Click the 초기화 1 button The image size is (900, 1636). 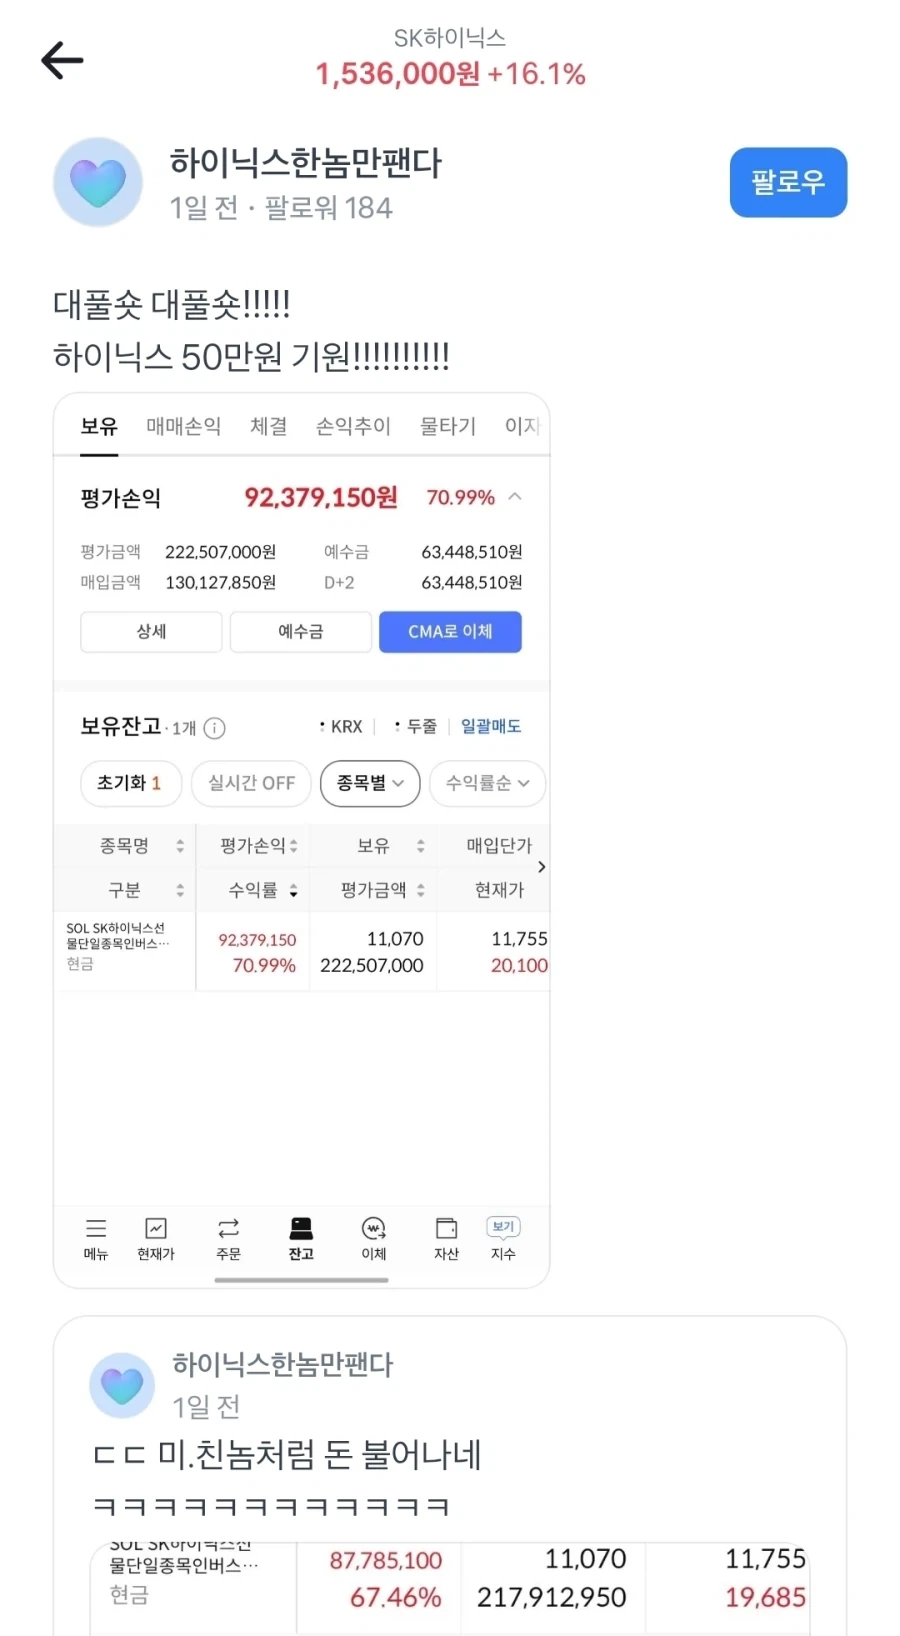[x=130, y=783]
